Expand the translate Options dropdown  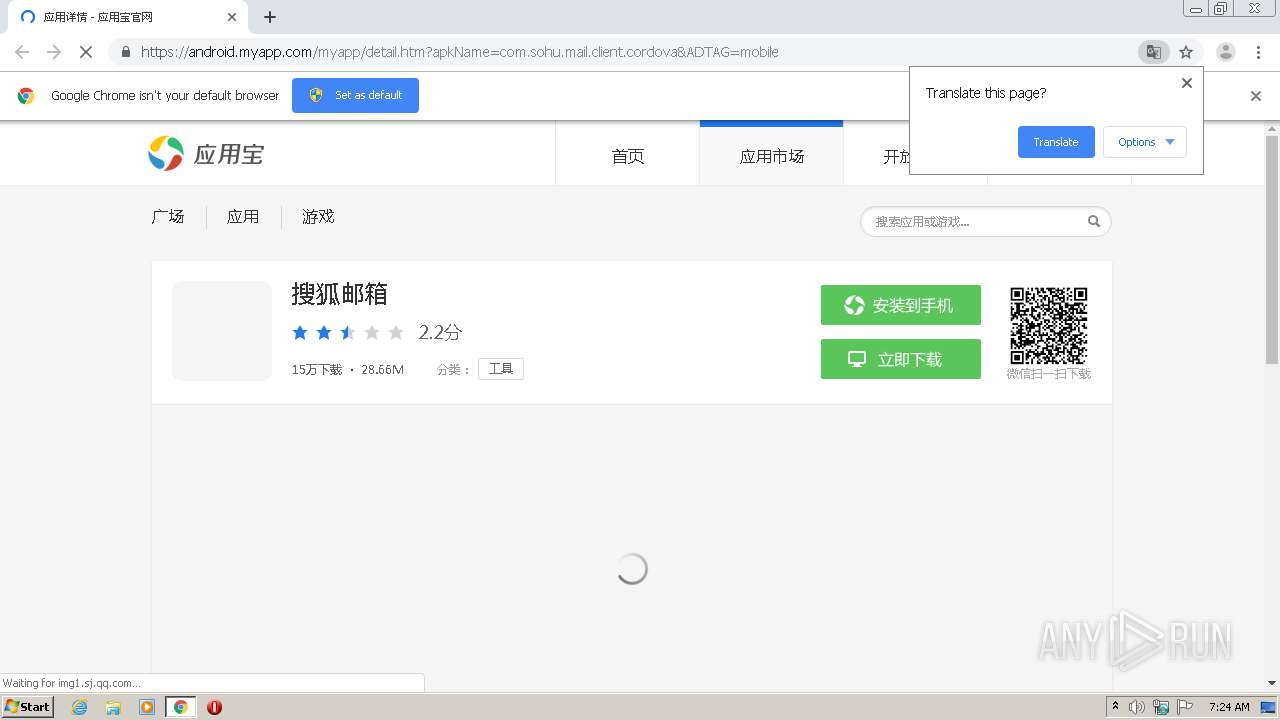1145,142
